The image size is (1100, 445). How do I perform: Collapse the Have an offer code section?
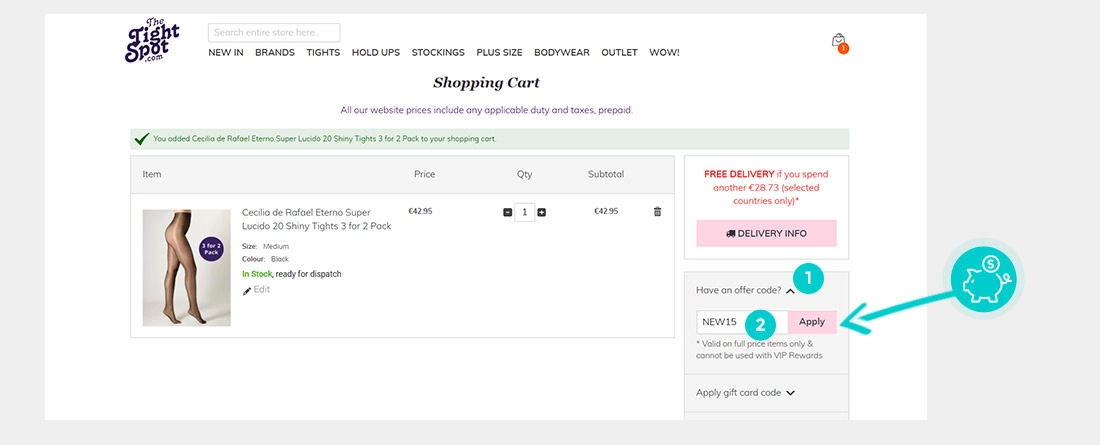(745, 290)
